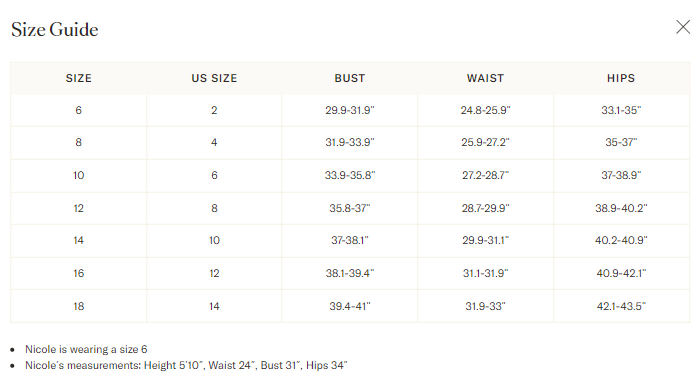
Task: Select the BUST column header
Action: pyautogui.click(x=350, y=78)
